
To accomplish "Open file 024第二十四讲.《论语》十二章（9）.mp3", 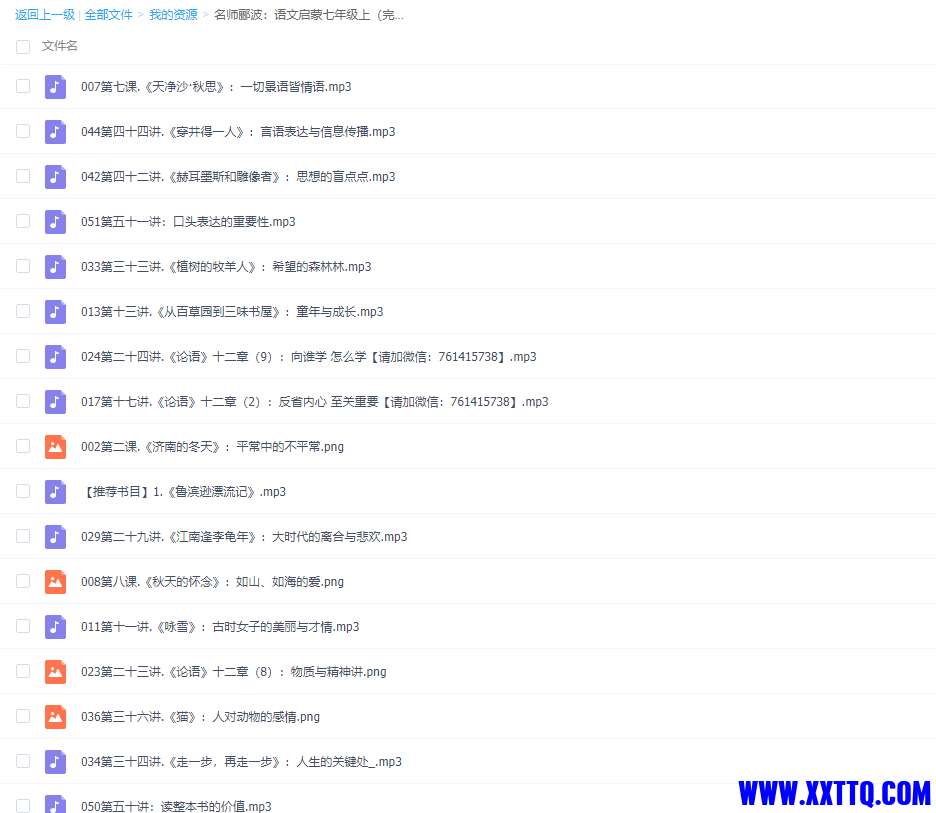I will click(309, 357).
